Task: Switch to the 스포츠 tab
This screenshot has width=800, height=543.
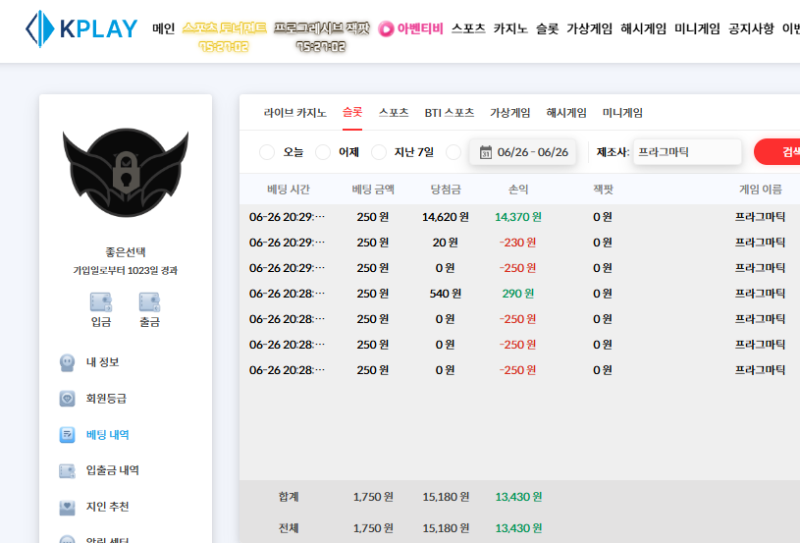Action: click(x=393, y=113)
